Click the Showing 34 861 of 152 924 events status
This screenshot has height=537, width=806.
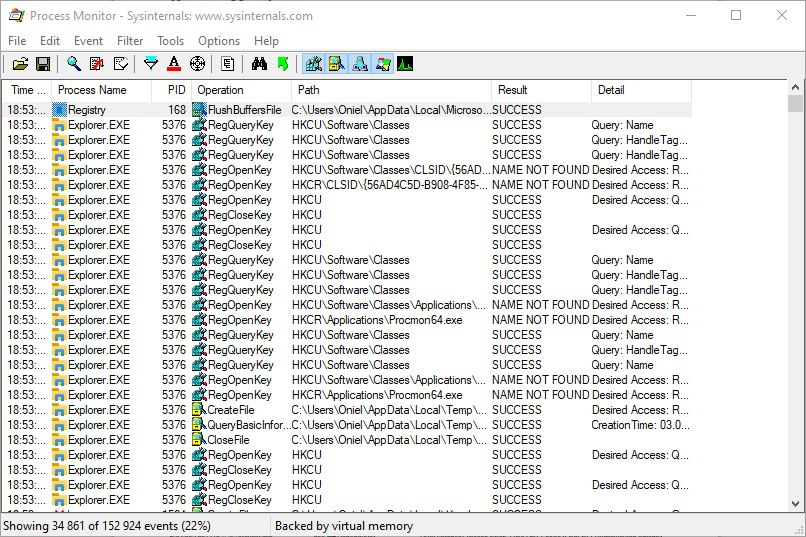[107, 526]
